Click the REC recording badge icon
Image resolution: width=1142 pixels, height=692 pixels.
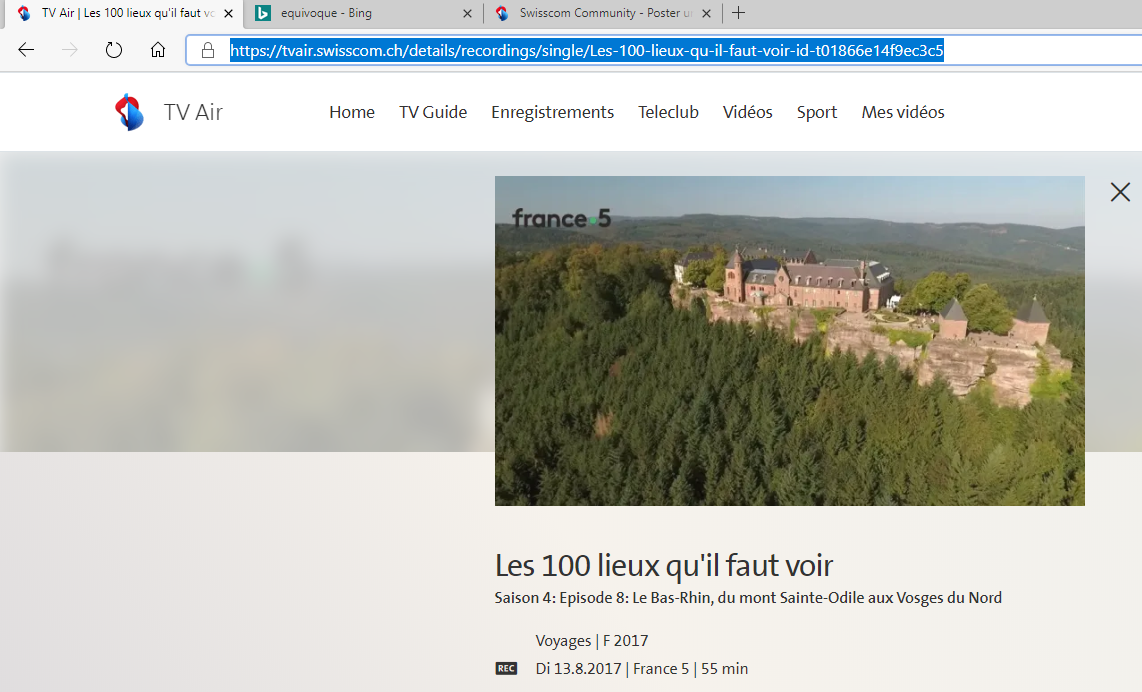coord(506,669)
